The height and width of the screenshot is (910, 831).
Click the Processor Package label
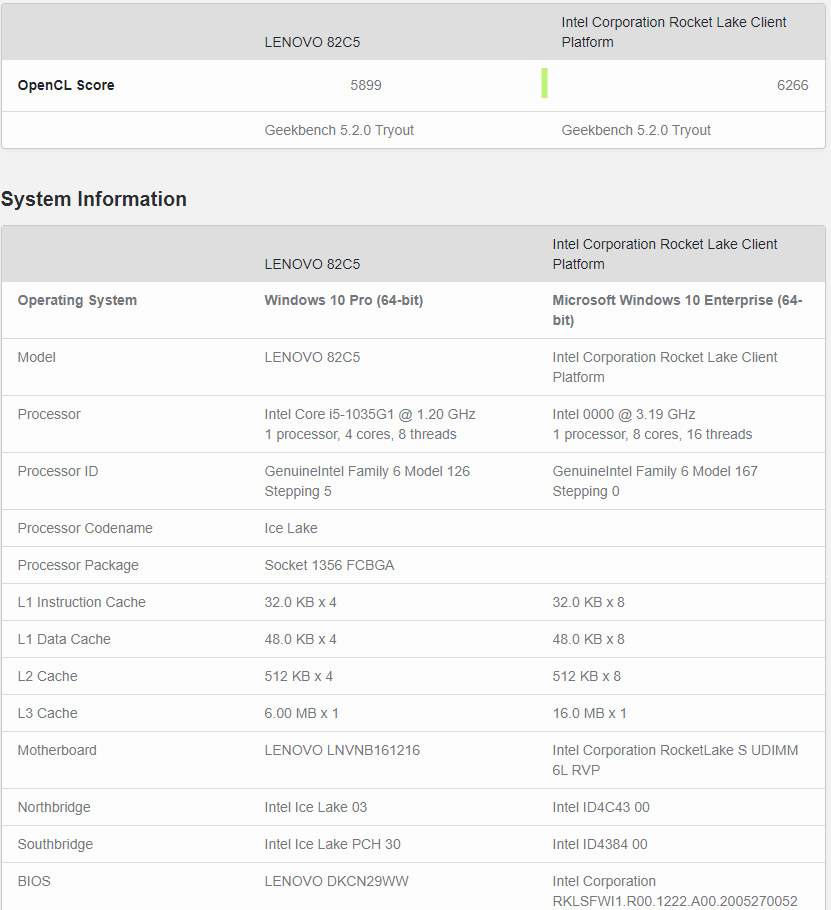[78, 565]
